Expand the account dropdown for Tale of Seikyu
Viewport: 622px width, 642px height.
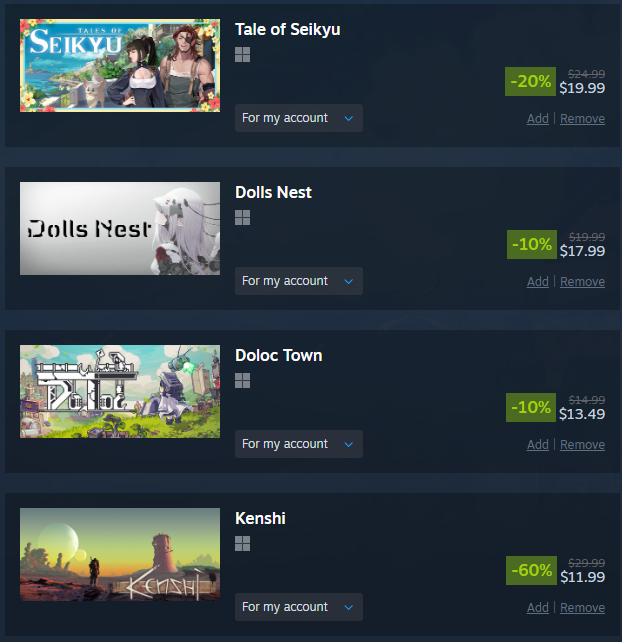pyautogui.click(x=299, y=118)
